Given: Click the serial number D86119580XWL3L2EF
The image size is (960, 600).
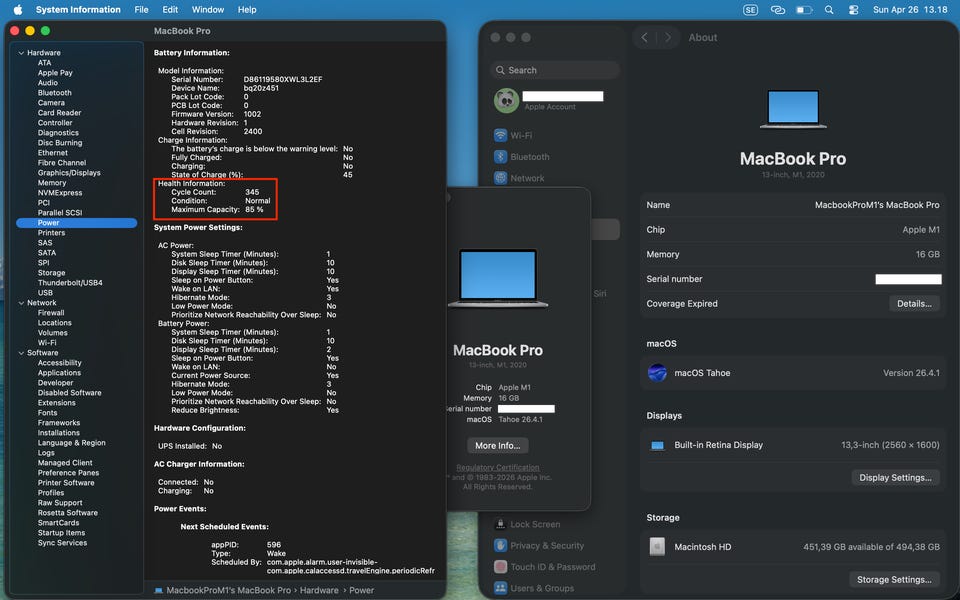Looking at the screenshot, I should (x=283, y=80).
